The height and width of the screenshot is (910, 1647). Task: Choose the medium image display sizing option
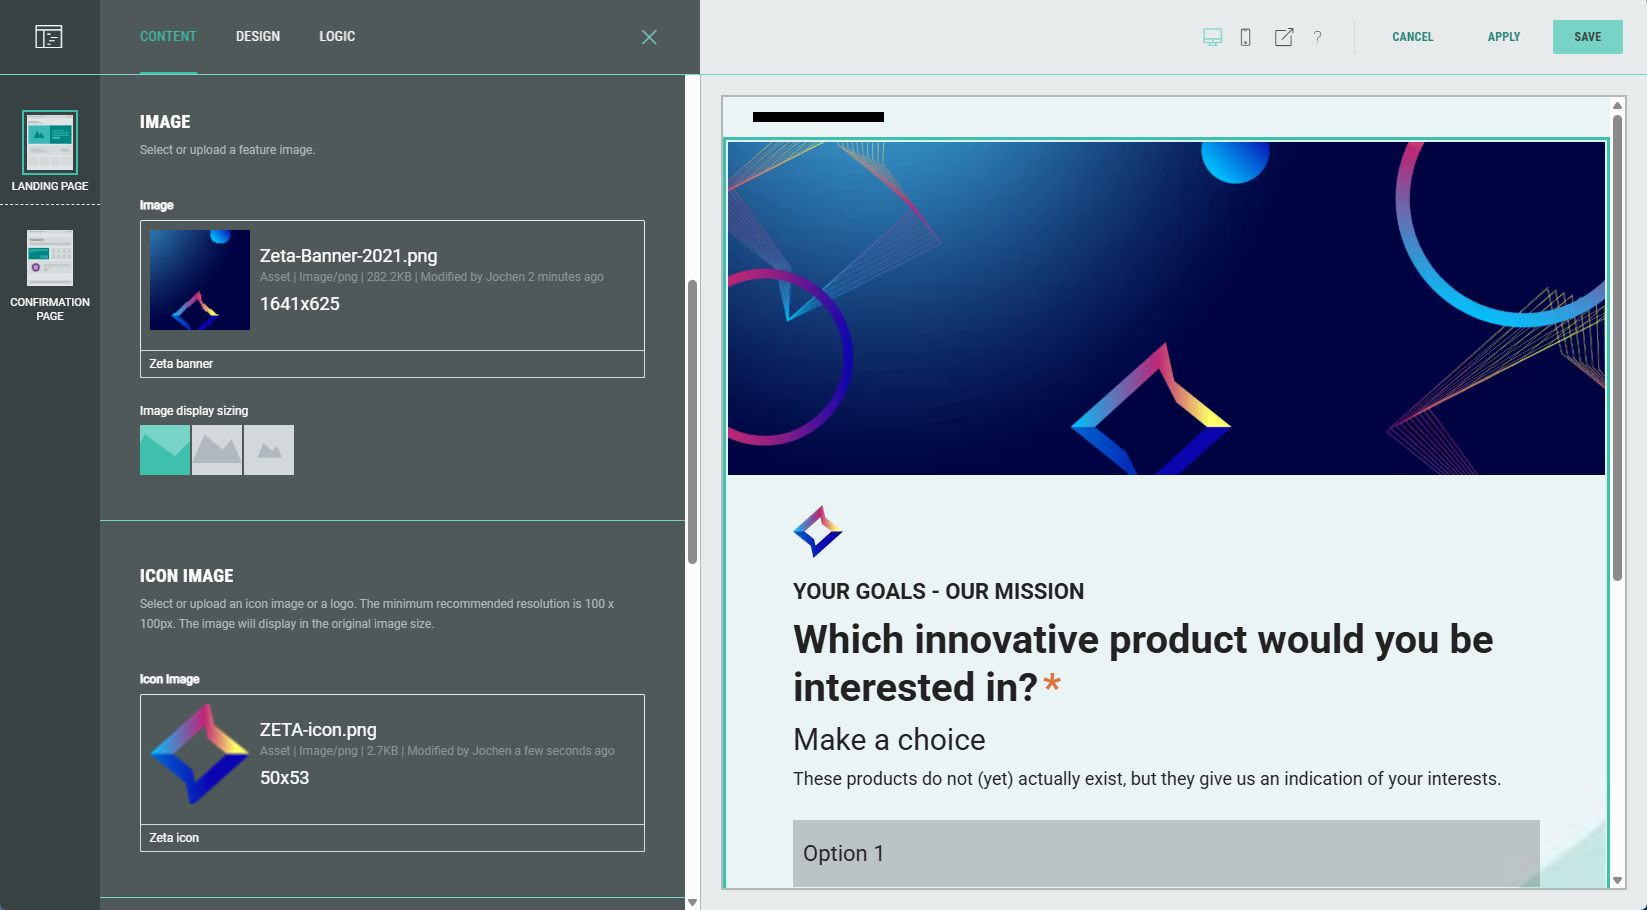click(217, 450)
